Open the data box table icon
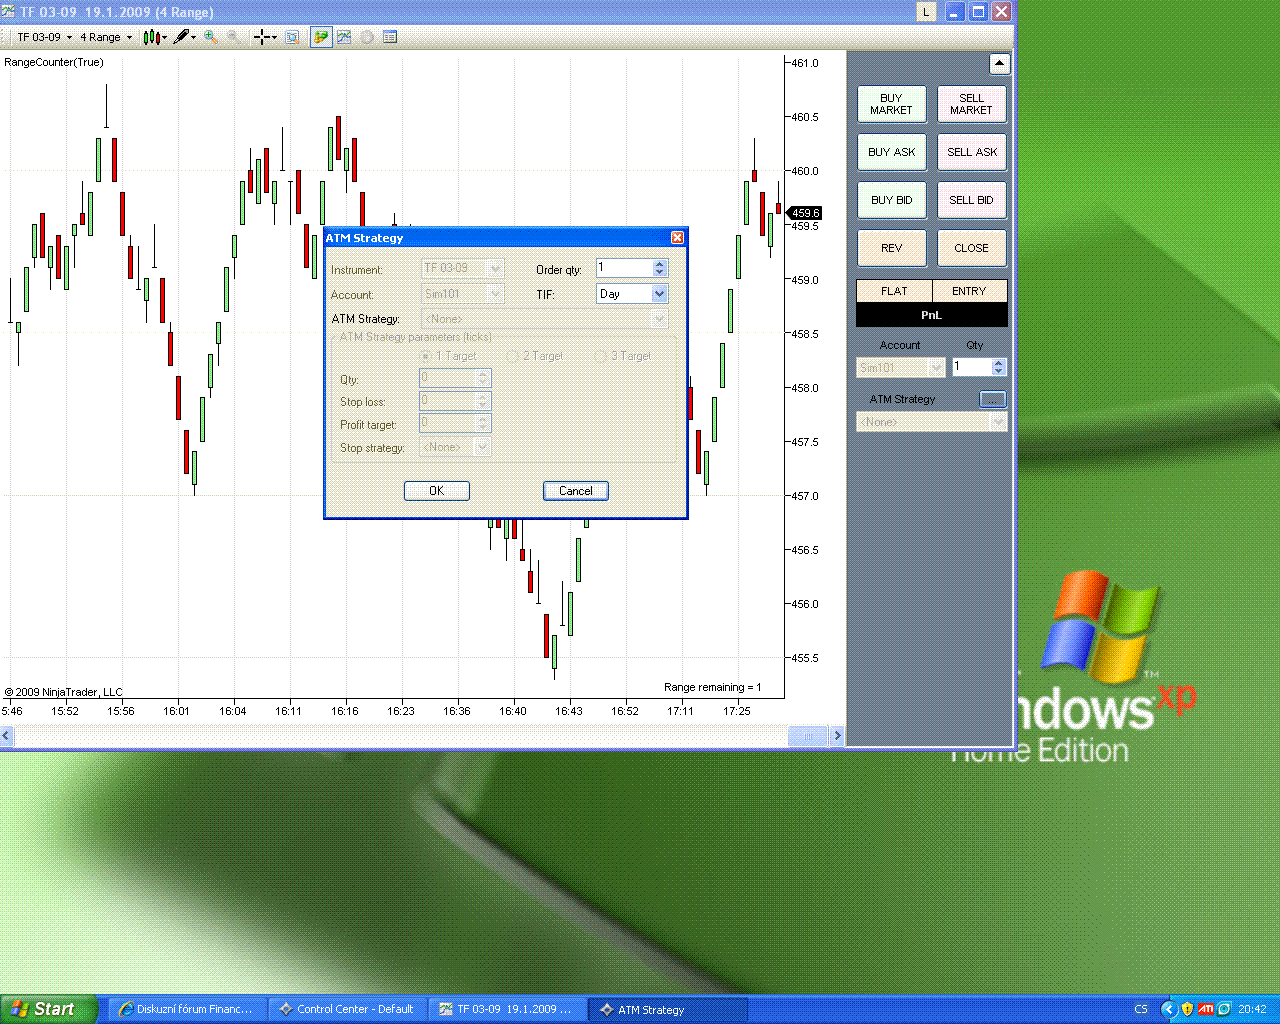Screen dimensions: 1280x1024 coord(390,37)
